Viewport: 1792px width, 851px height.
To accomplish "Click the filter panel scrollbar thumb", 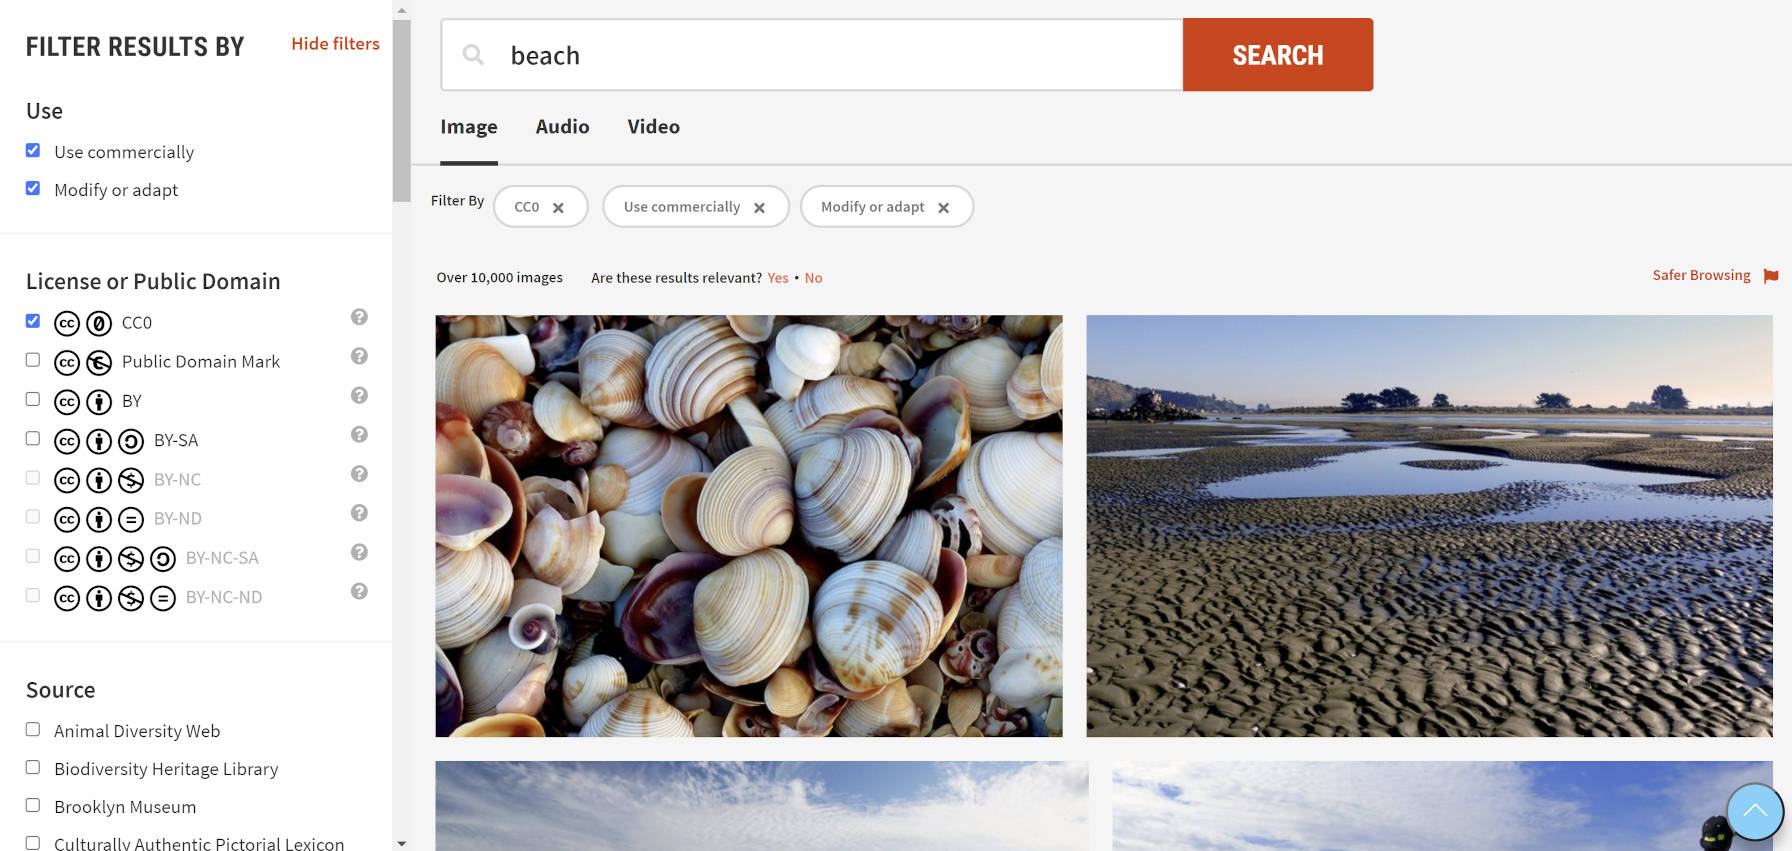I will pos(402,110).
